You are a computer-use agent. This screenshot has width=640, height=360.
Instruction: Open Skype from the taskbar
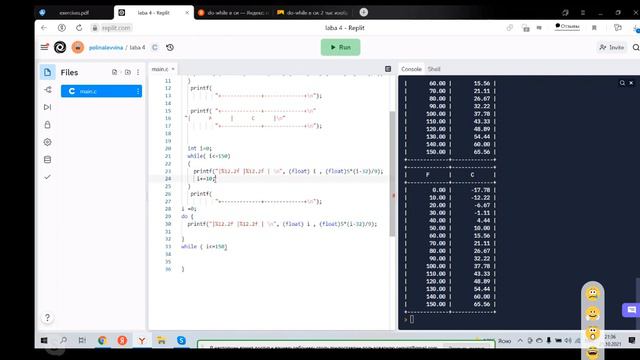(181, 340)
